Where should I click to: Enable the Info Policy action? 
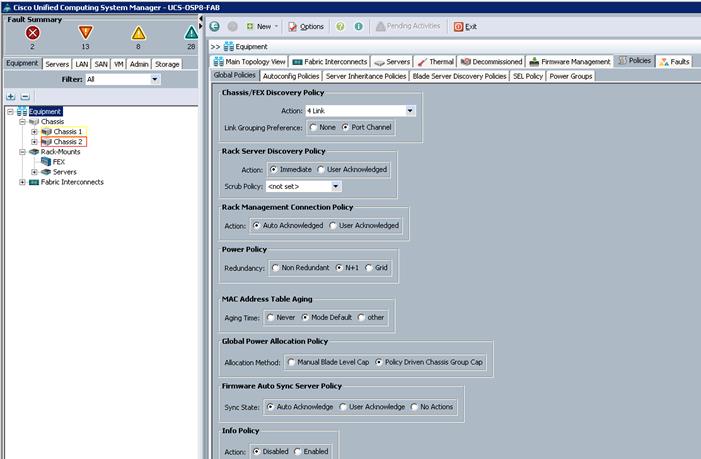(x=298, y=451)
